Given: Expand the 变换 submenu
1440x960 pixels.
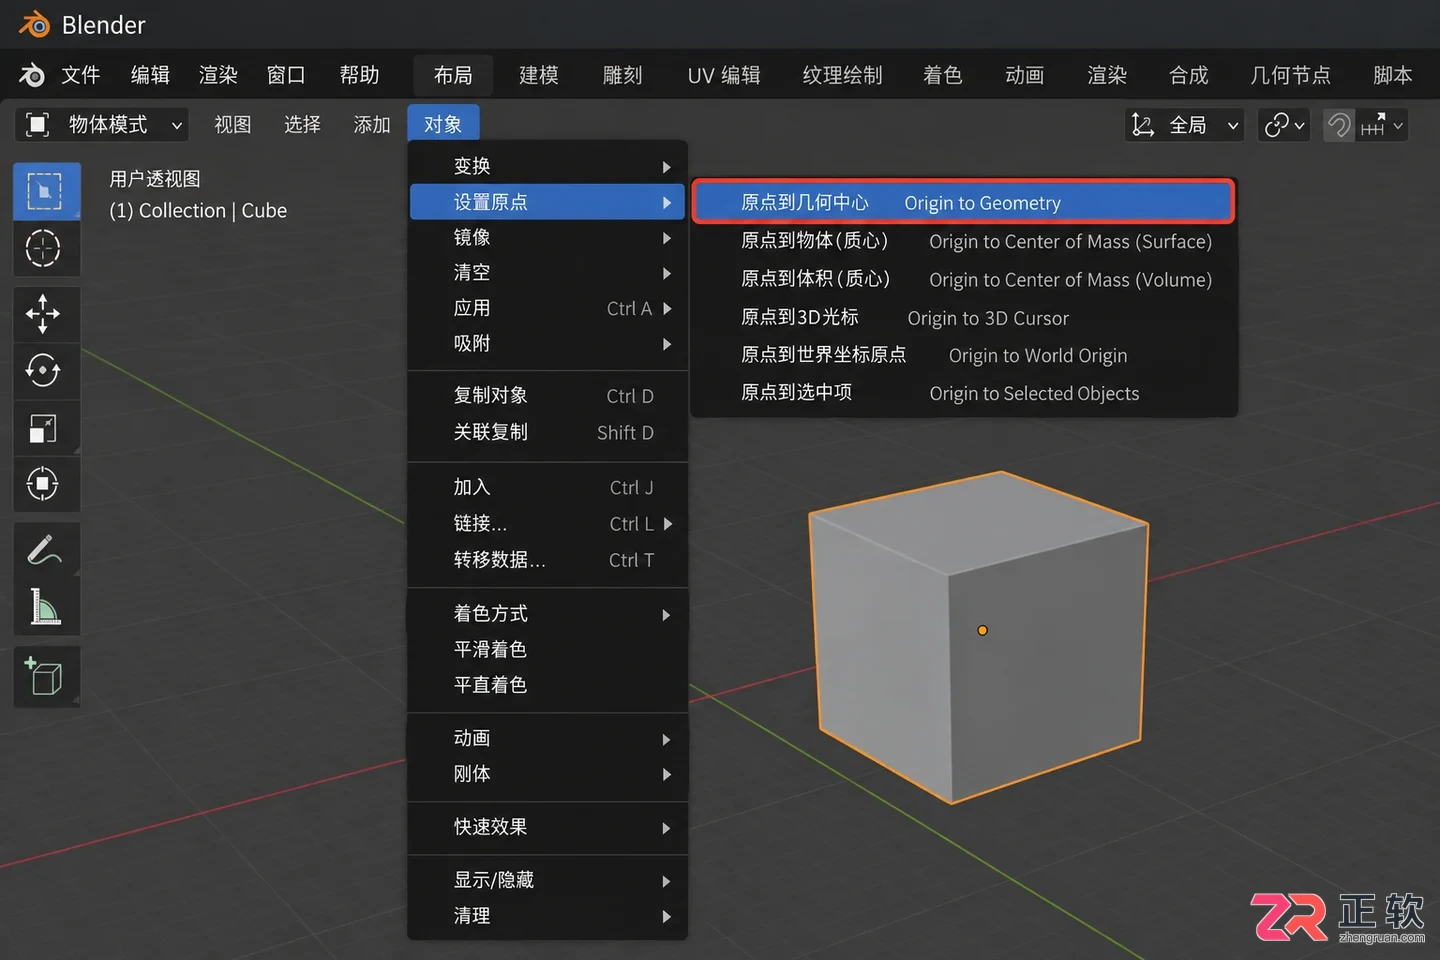Looking at the screenshot, I should [x=548, y=166].
